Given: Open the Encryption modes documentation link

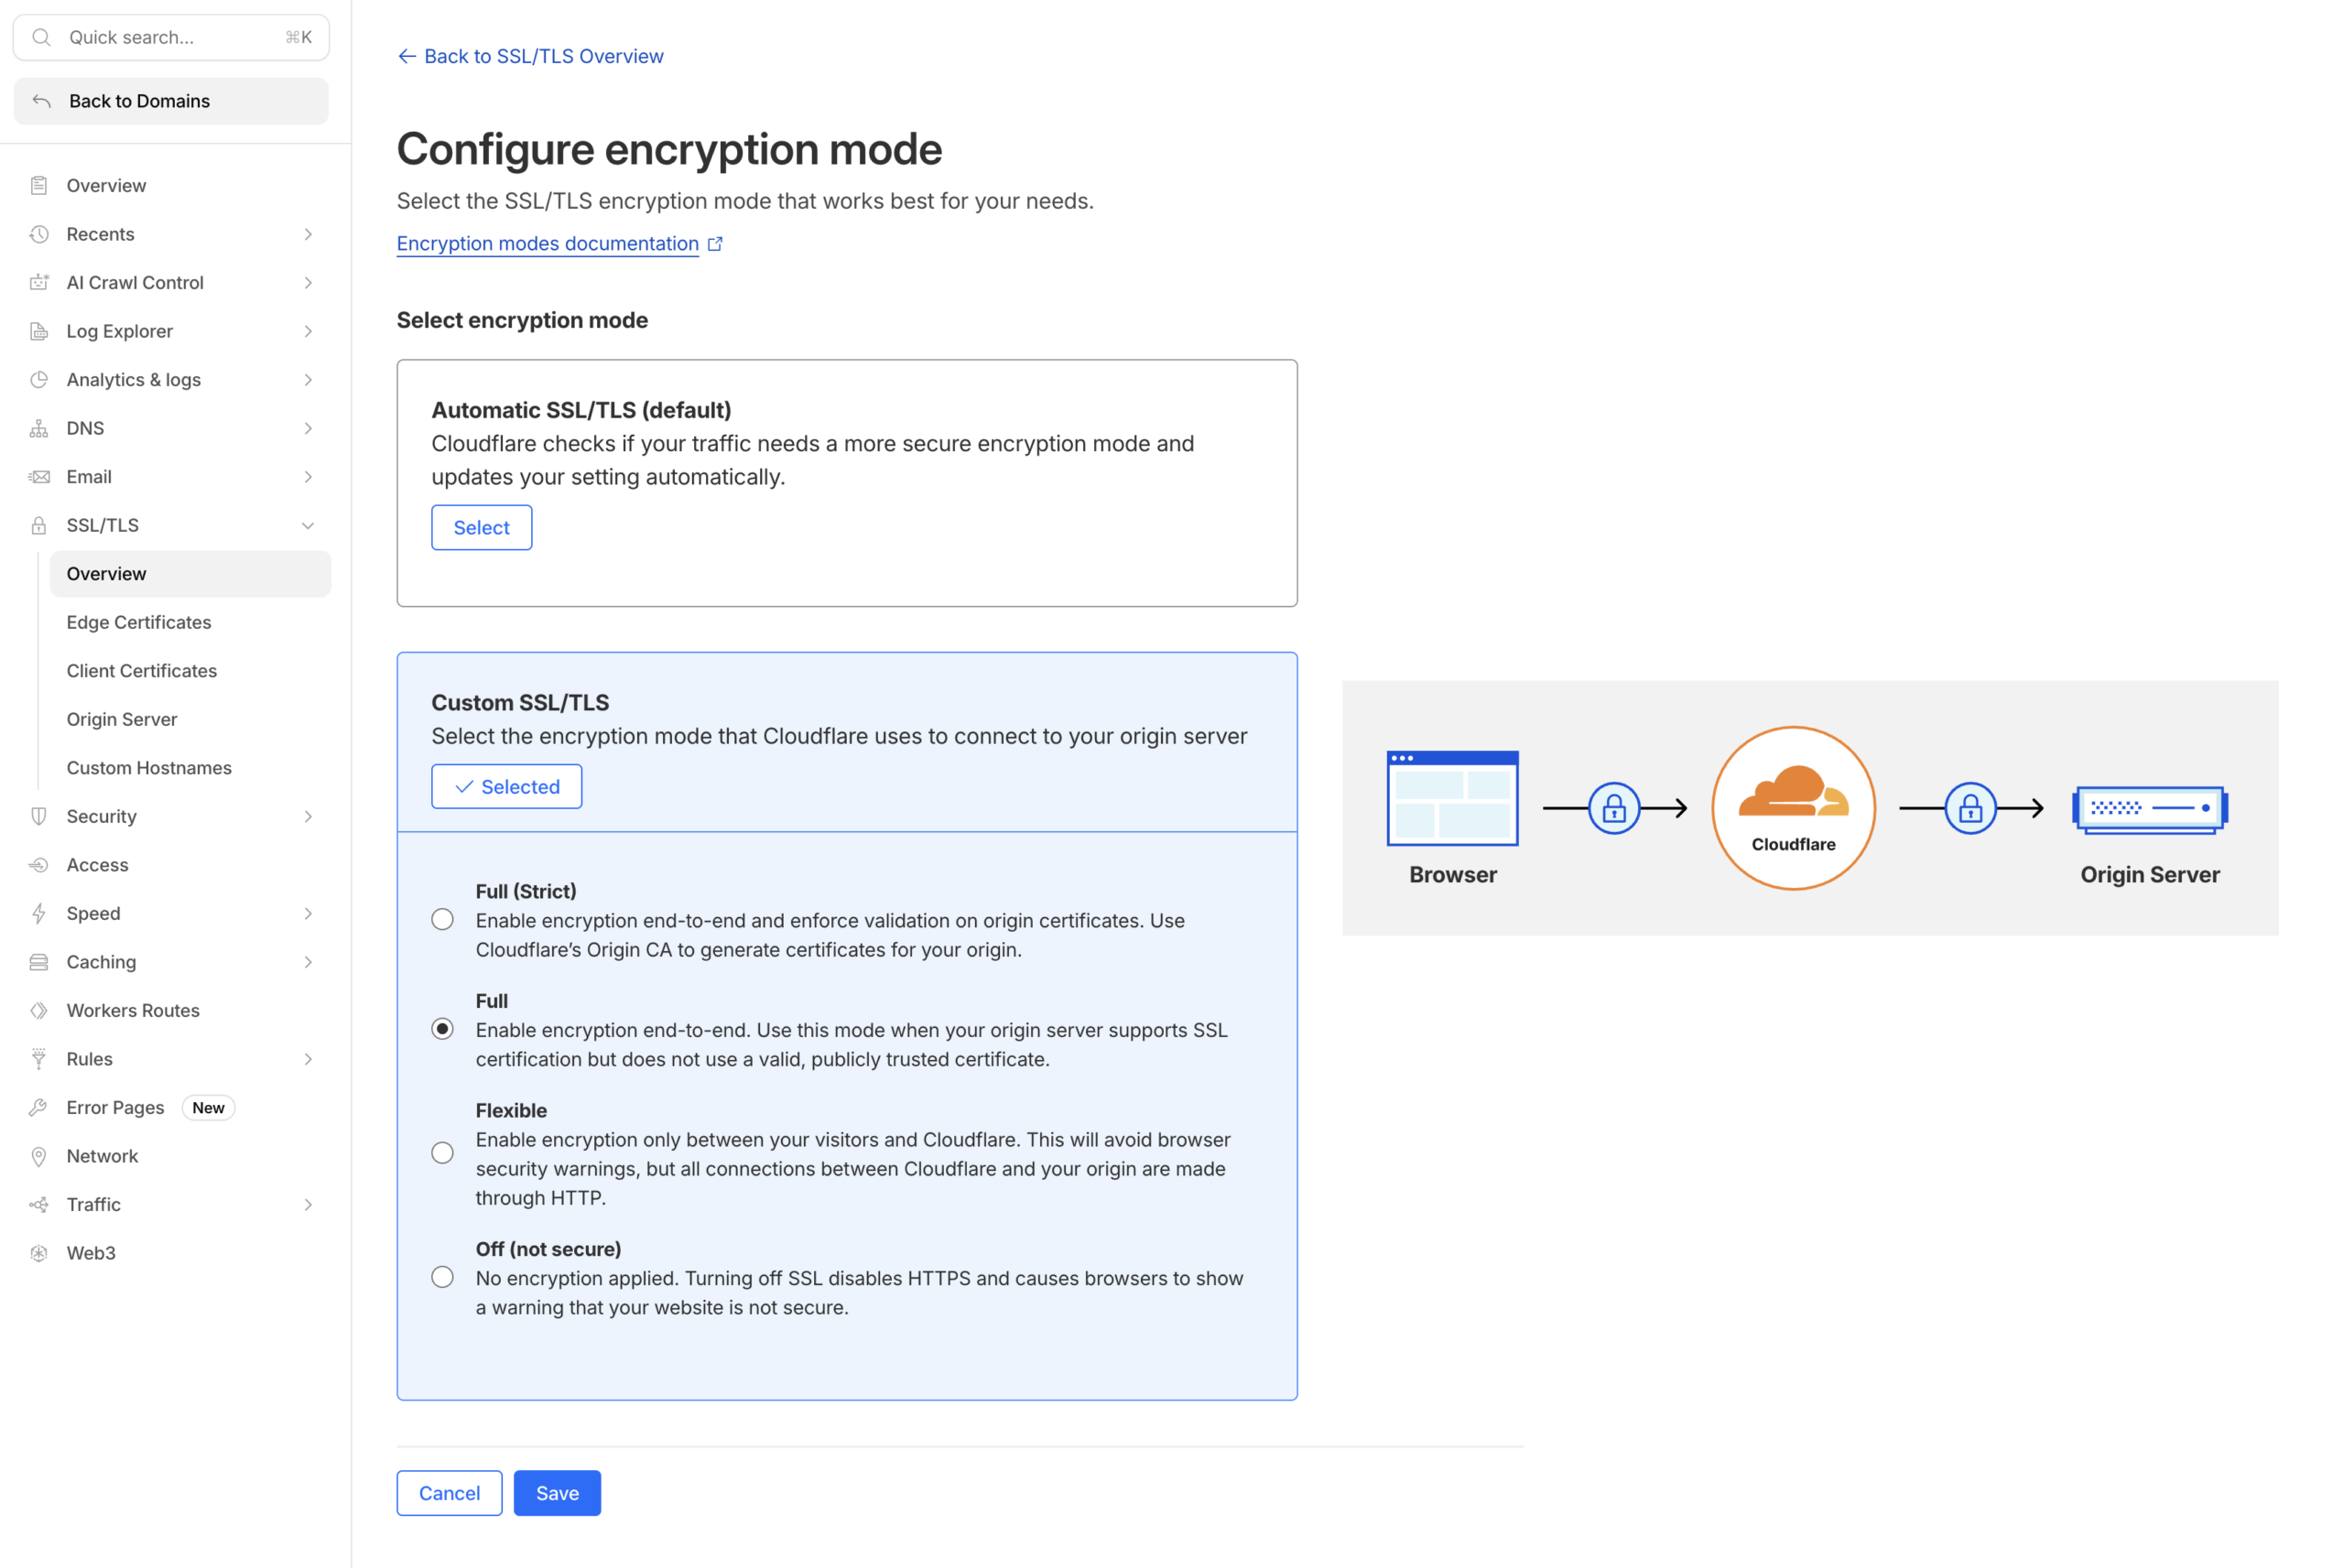Looking at the screenshot, I should [547, 243].
